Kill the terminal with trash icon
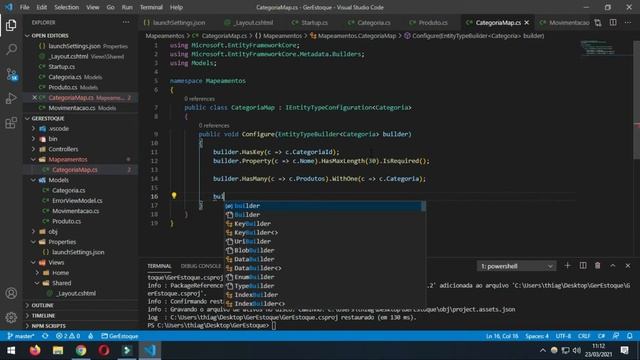The image size is (640, 360). pyautogui.click(x=598, y=266)
